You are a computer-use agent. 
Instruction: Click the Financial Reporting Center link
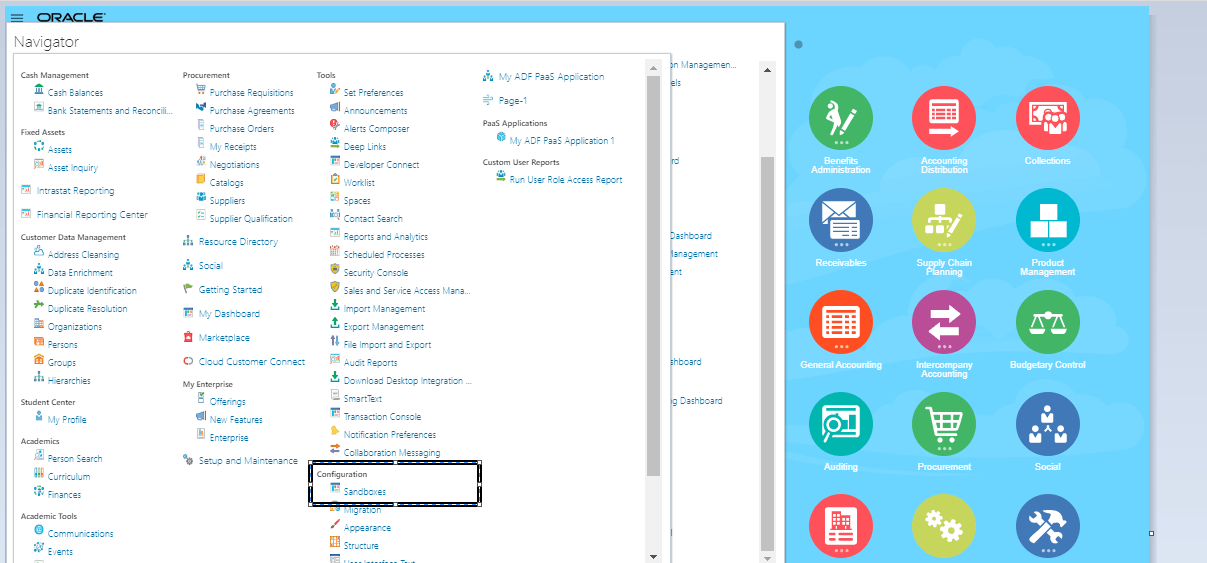[x=91, y=215]
